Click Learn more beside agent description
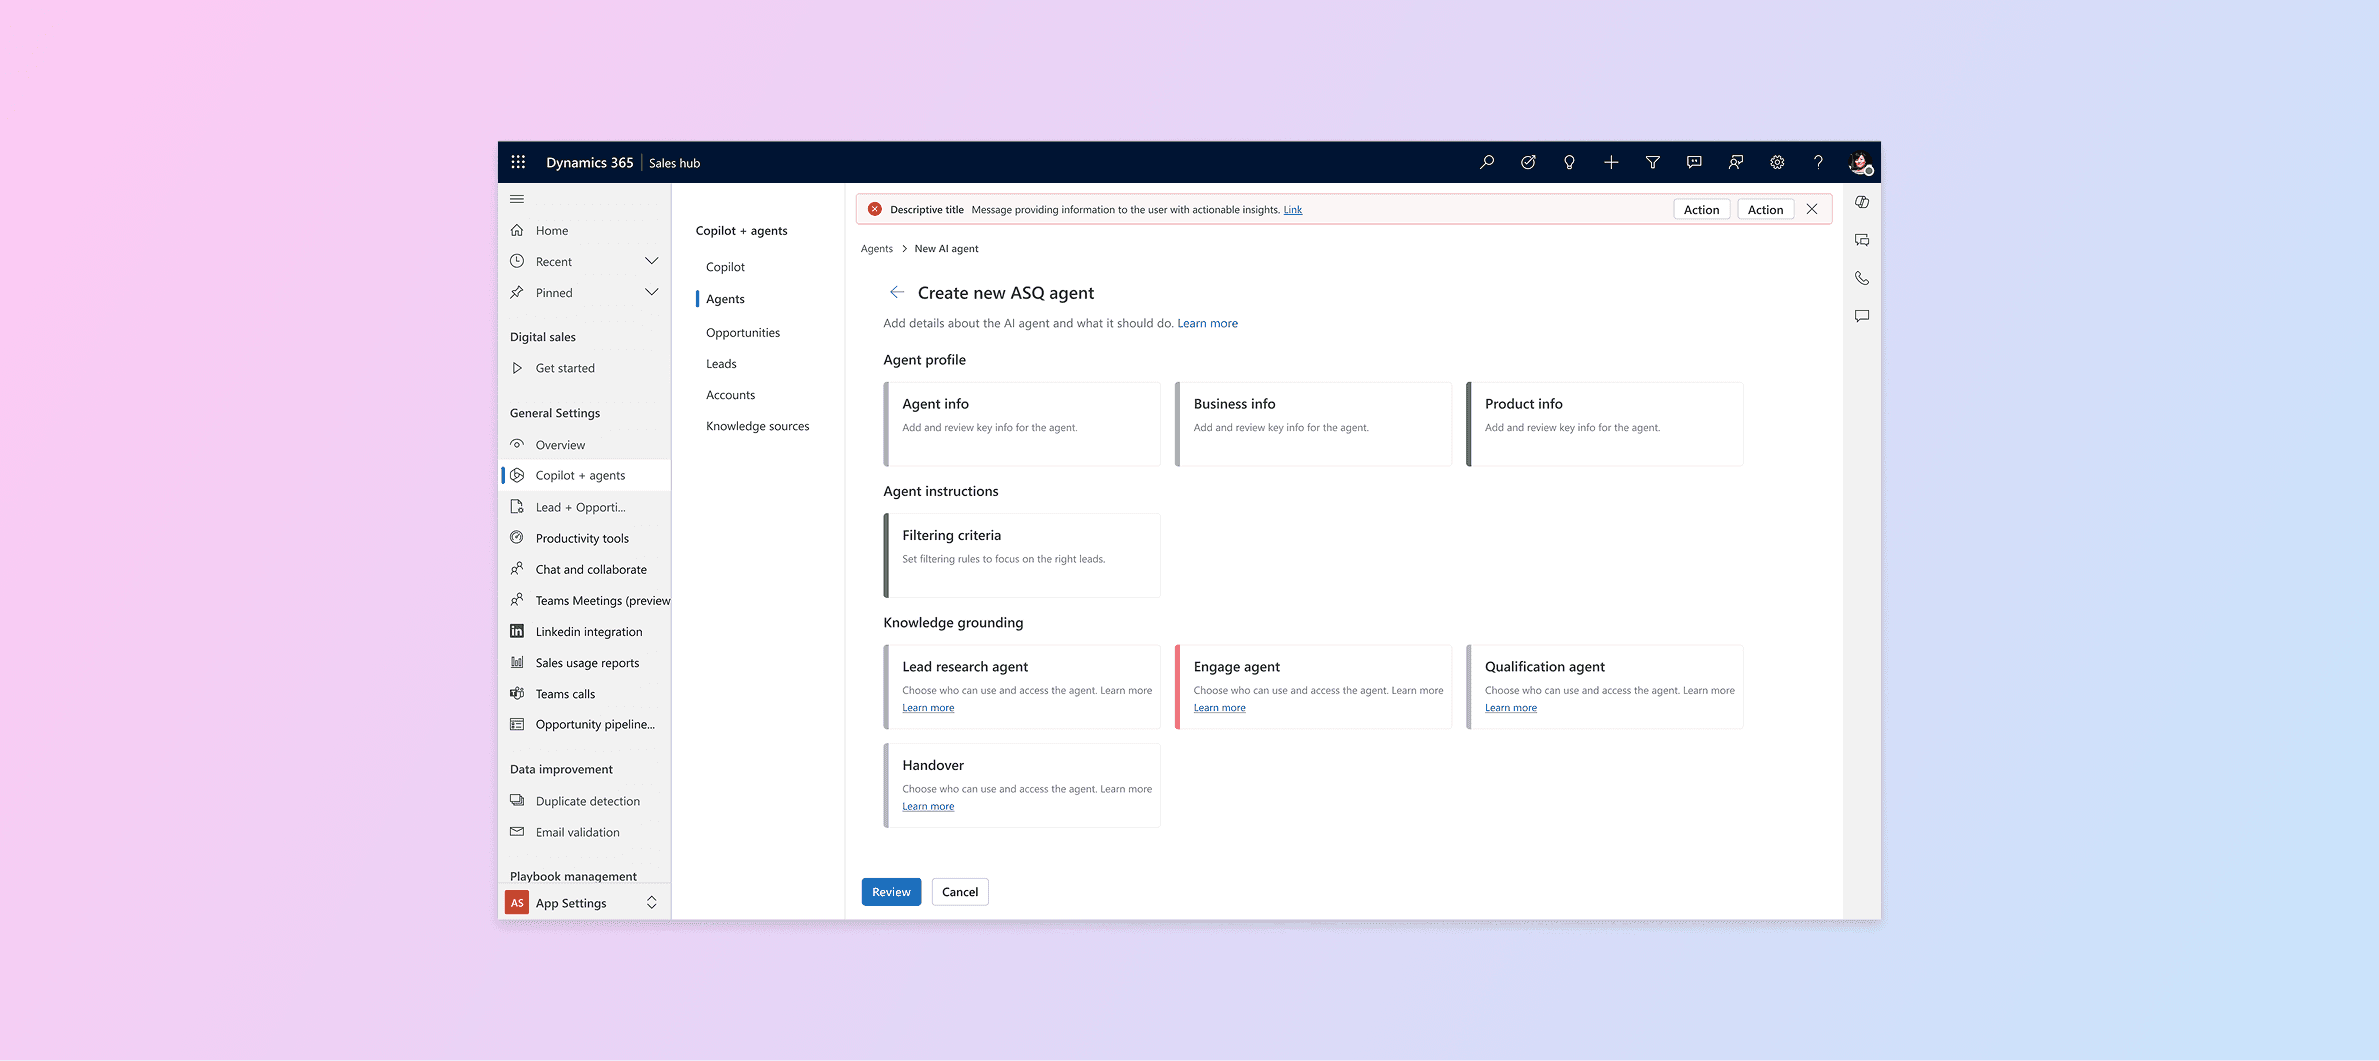This screenshot has height=1061, width=2379. 1207,323
